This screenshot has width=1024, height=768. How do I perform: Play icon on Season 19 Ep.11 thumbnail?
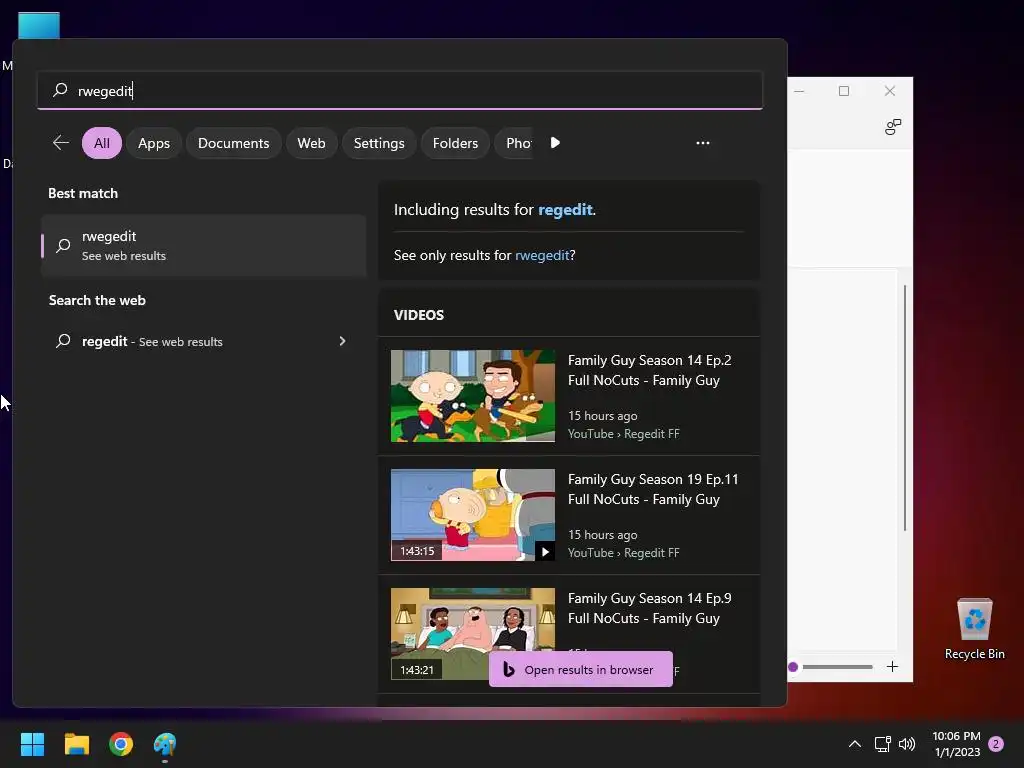point(545,551)
